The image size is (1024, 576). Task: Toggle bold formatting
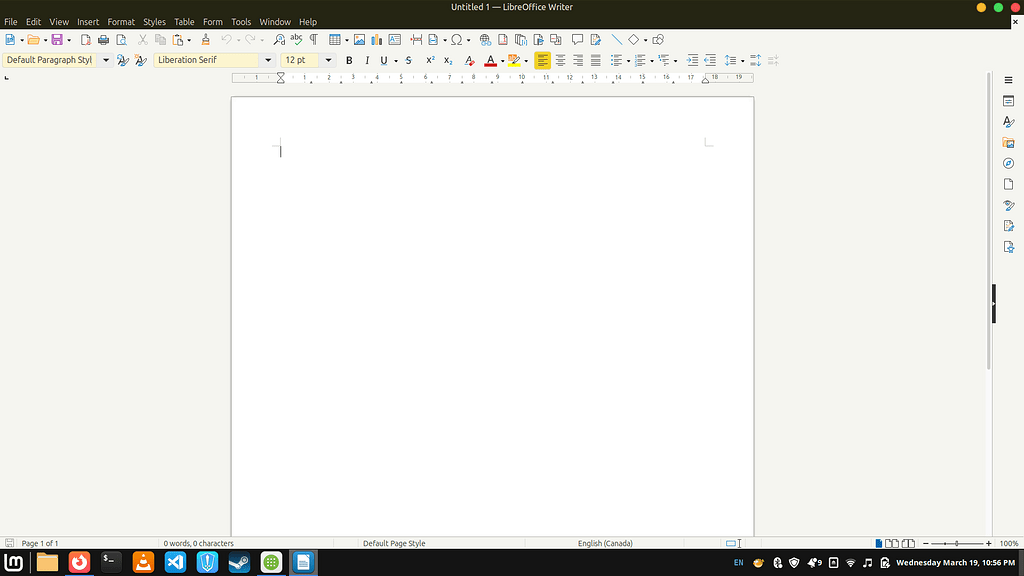click(x=349, y=60)
